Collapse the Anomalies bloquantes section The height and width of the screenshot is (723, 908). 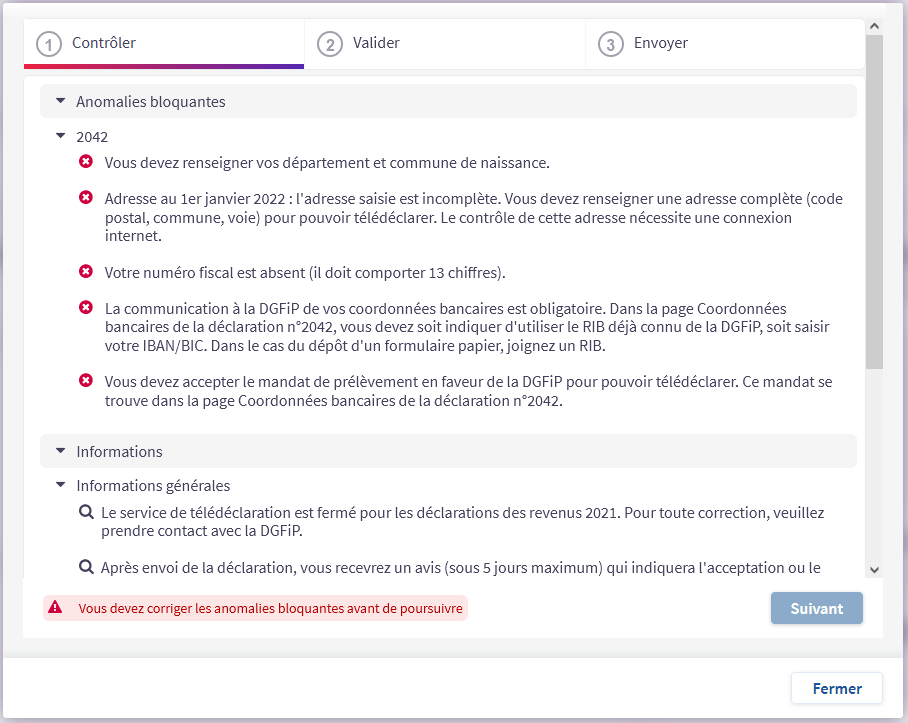pyautogui.click(x=60, y=102)
